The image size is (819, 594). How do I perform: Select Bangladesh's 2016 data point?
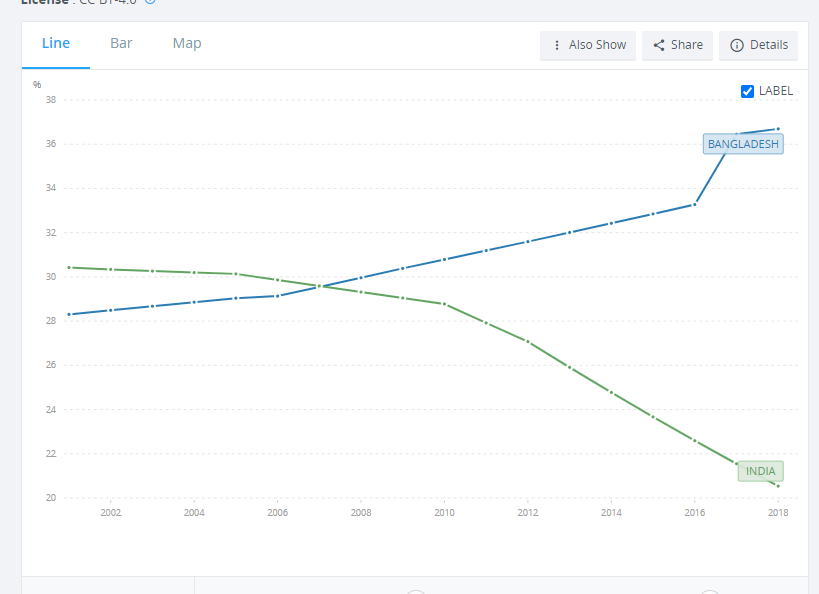pos(695,204)
